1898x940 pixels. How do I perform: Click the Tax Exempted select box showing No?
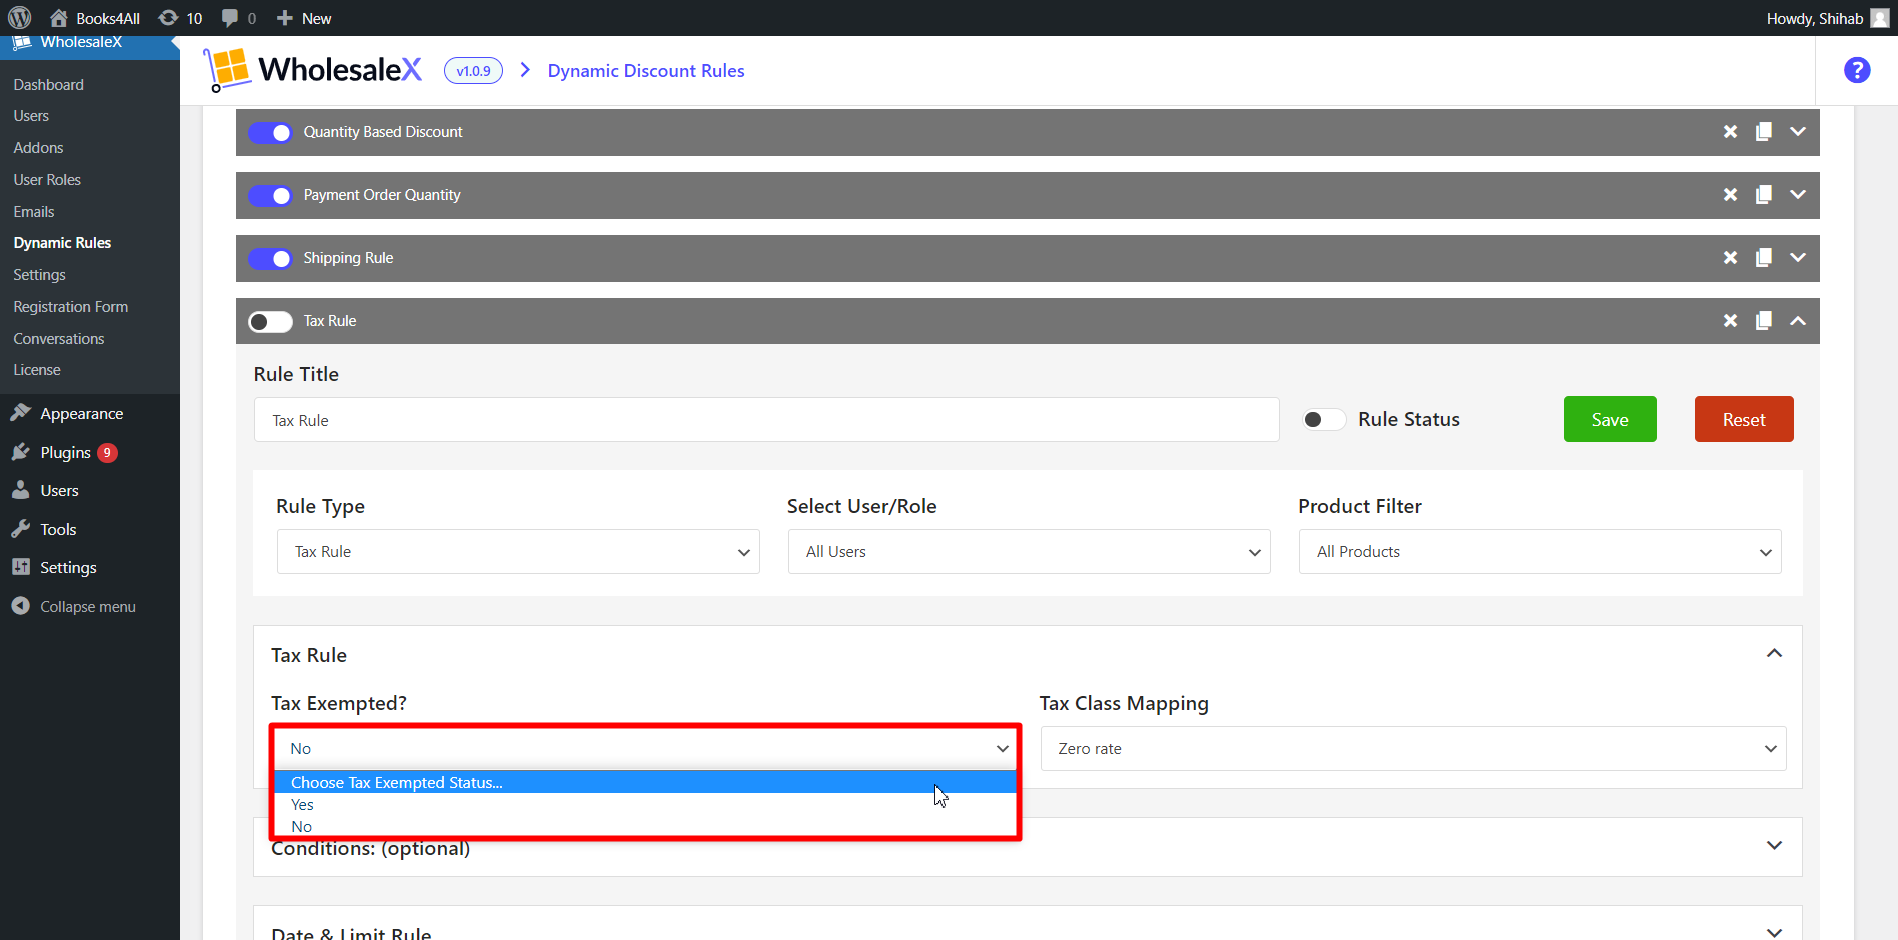coord(645,749)
